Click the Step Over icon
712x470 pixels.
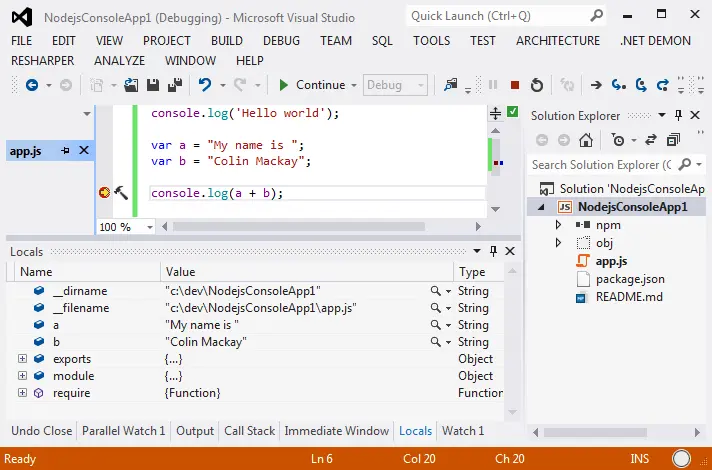[641, 85]
